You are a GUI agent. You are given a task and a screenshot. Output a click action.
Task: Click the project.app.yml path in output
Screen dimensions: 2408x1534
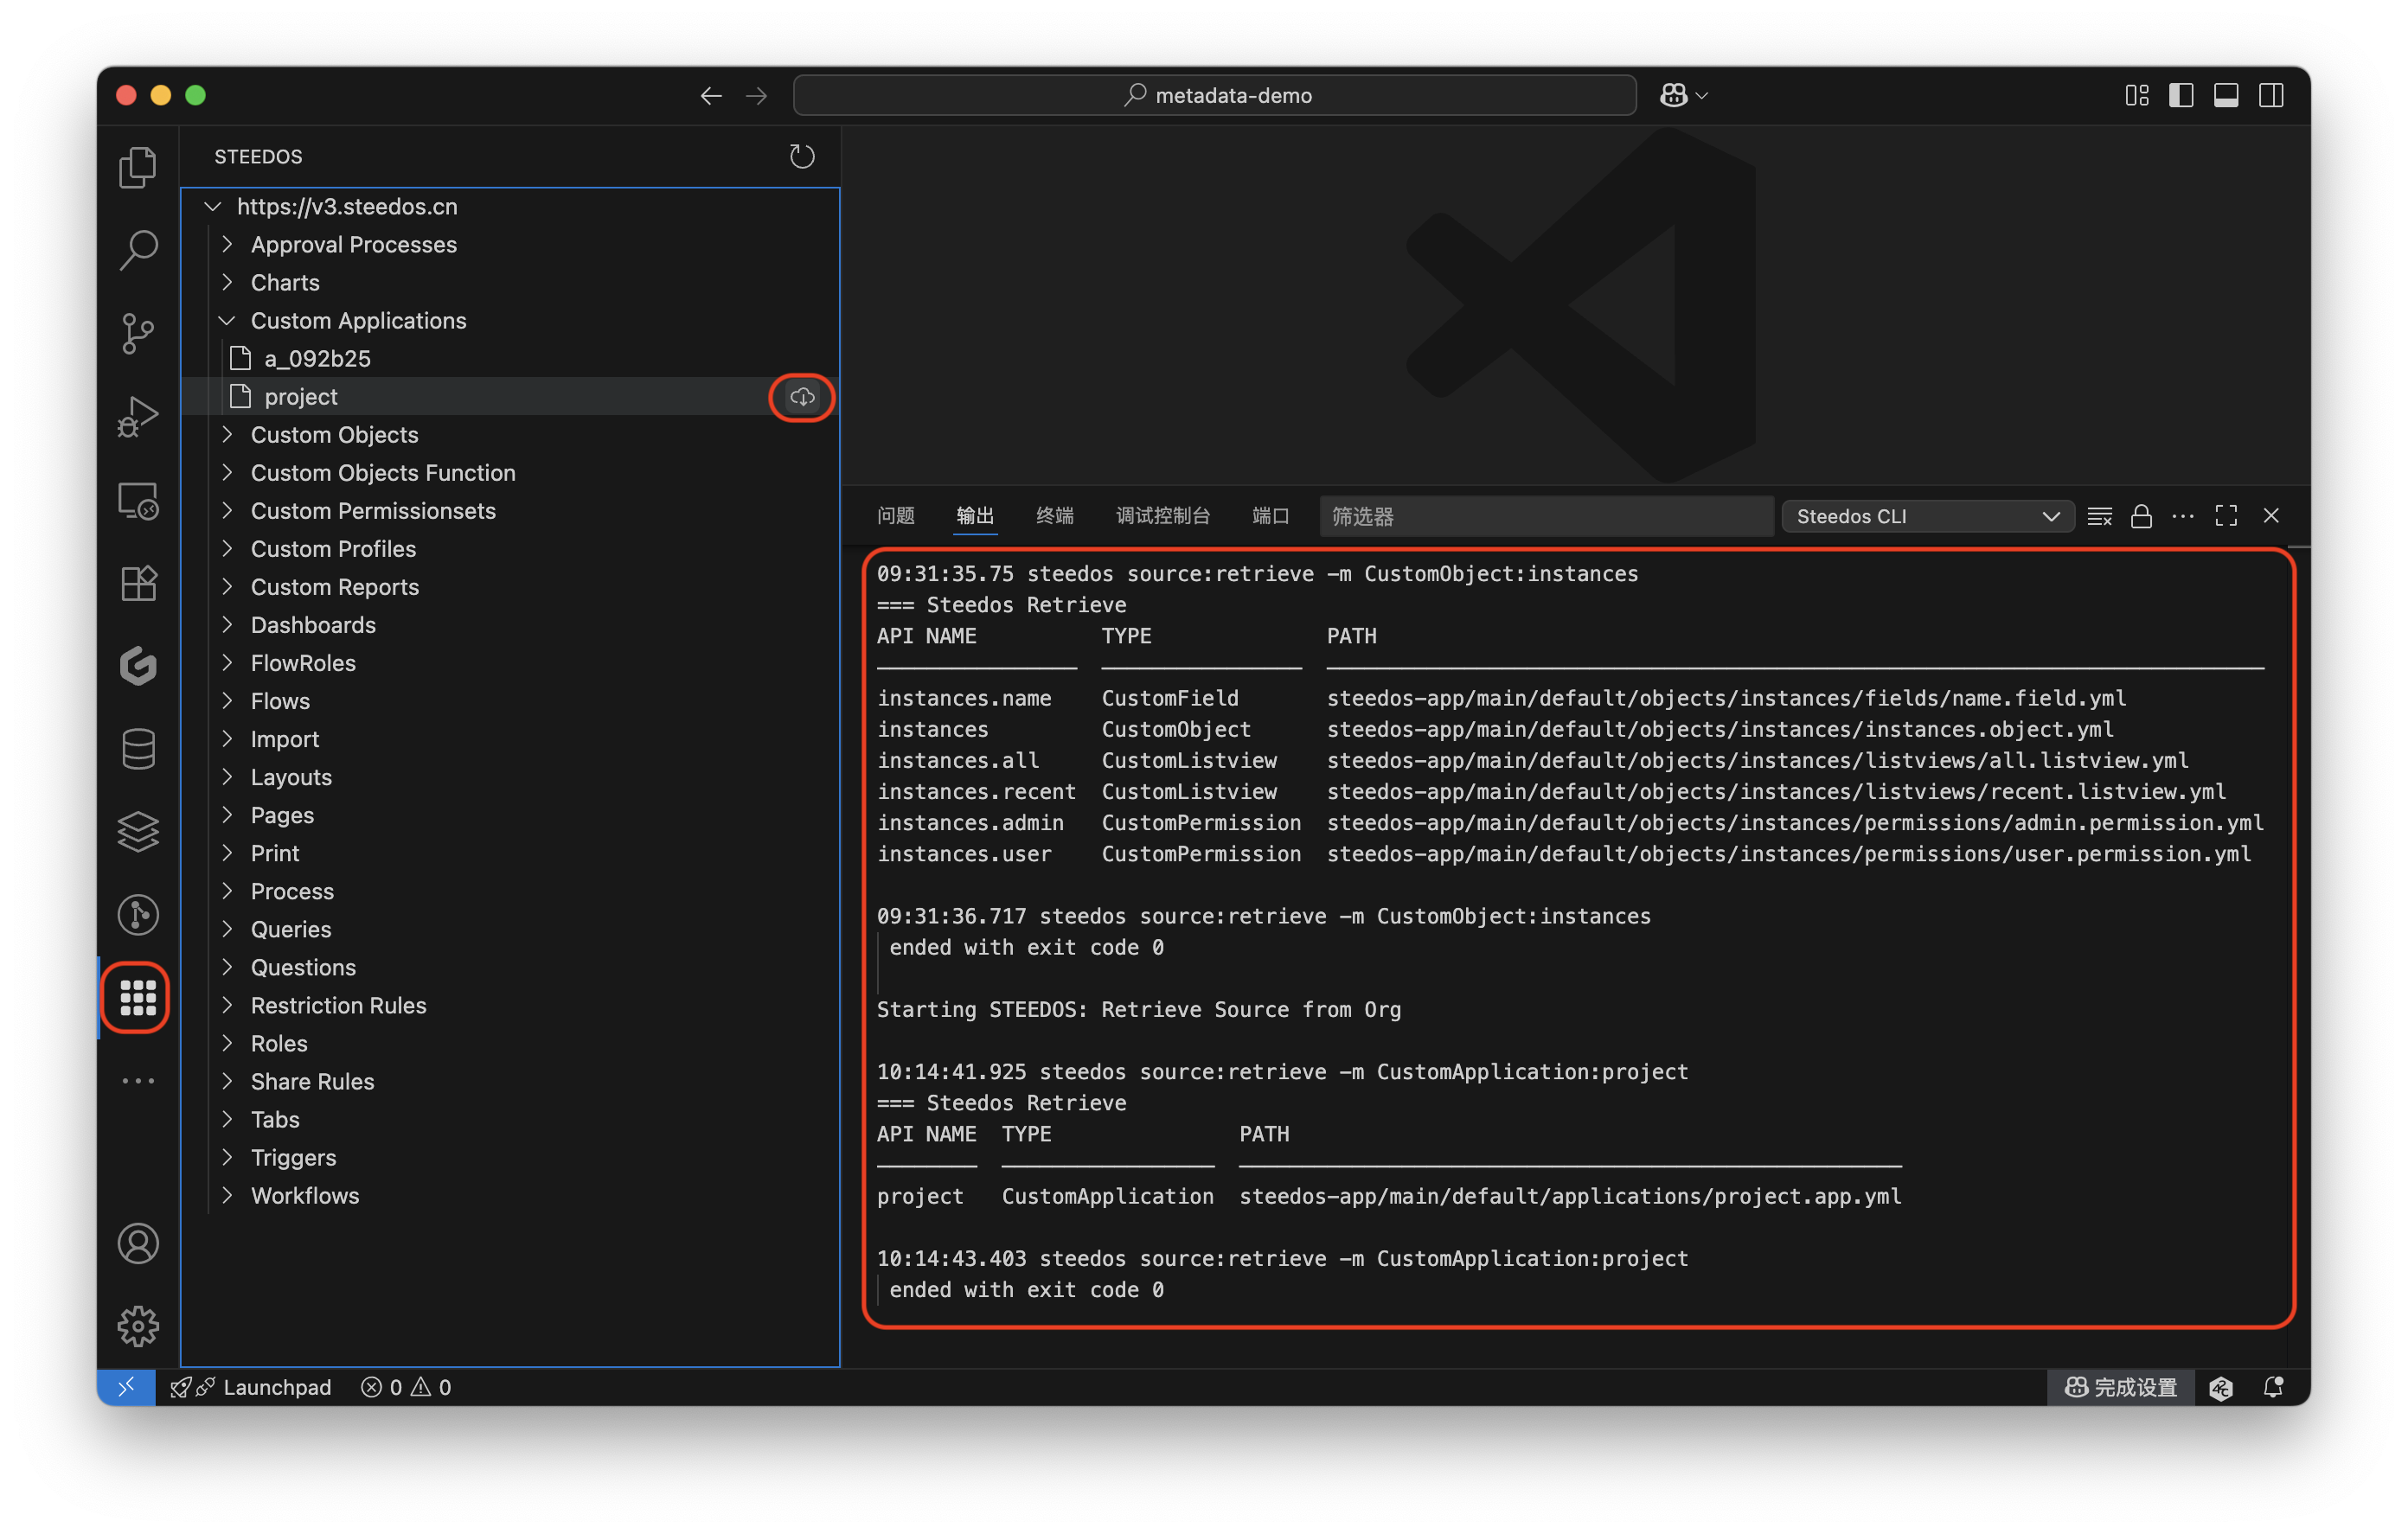(x=1570, y=1196)
